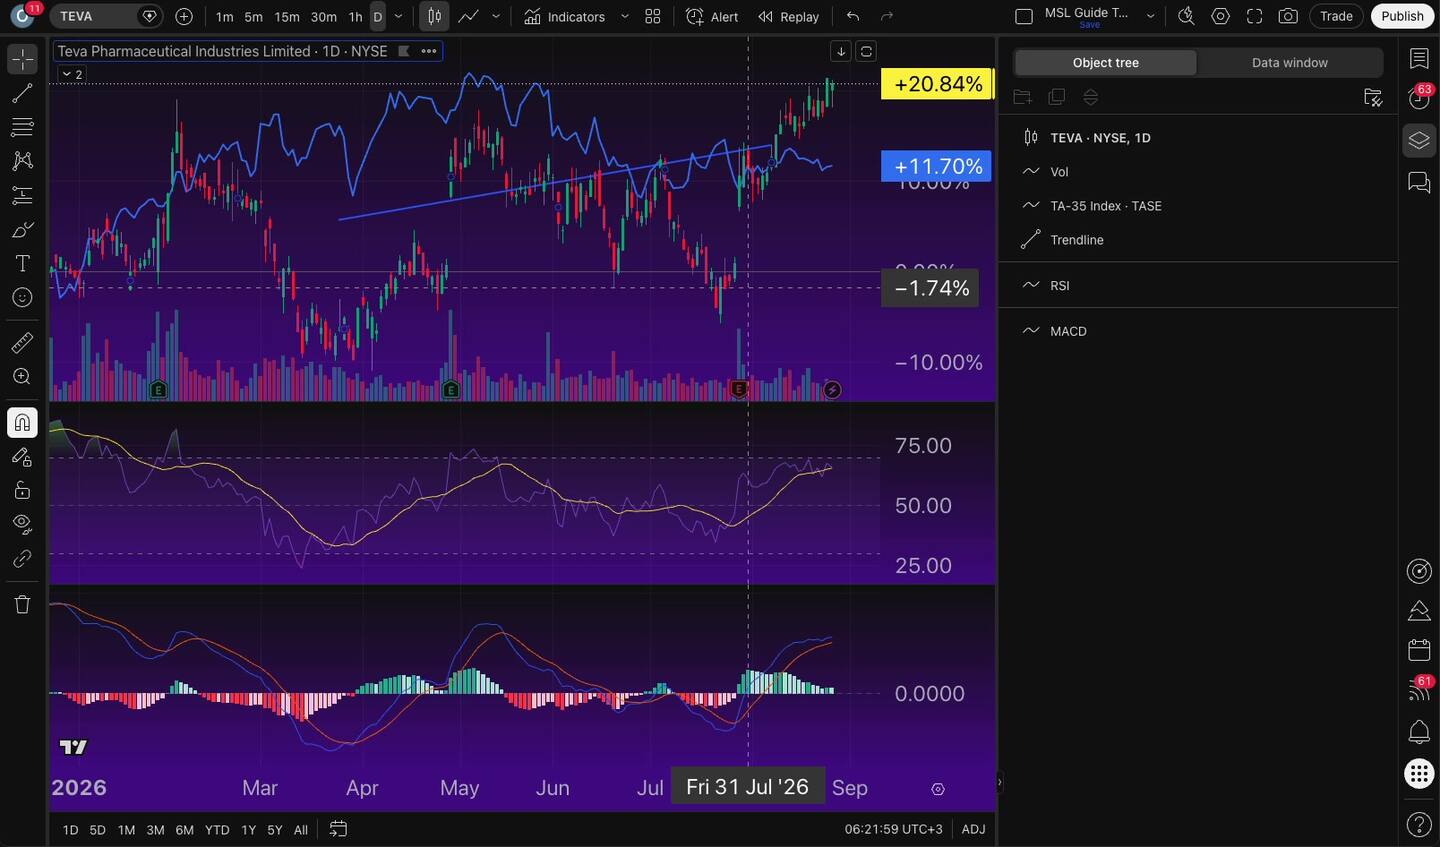Open the help center question icon
1440x847 pixels.
tap(1419, 824)
